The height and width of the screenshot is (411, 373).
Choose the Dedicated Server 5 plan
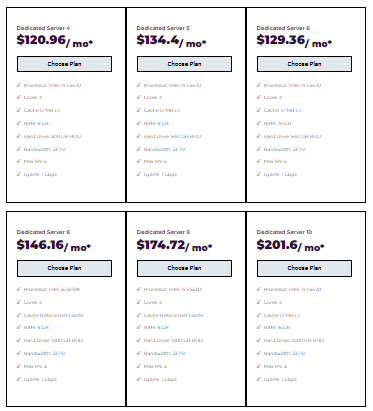184,64
